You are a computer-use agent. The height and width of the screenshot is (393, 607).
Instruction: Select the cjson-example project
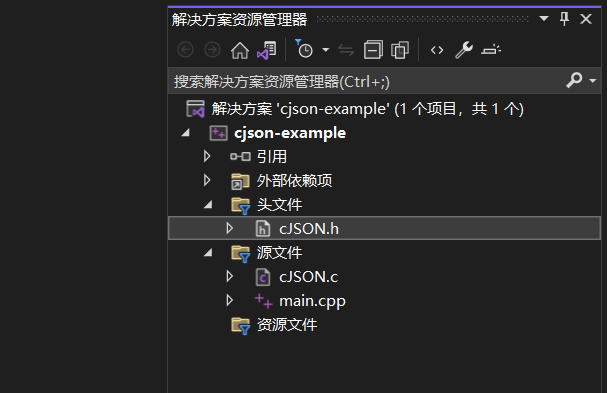click(290, 133)
